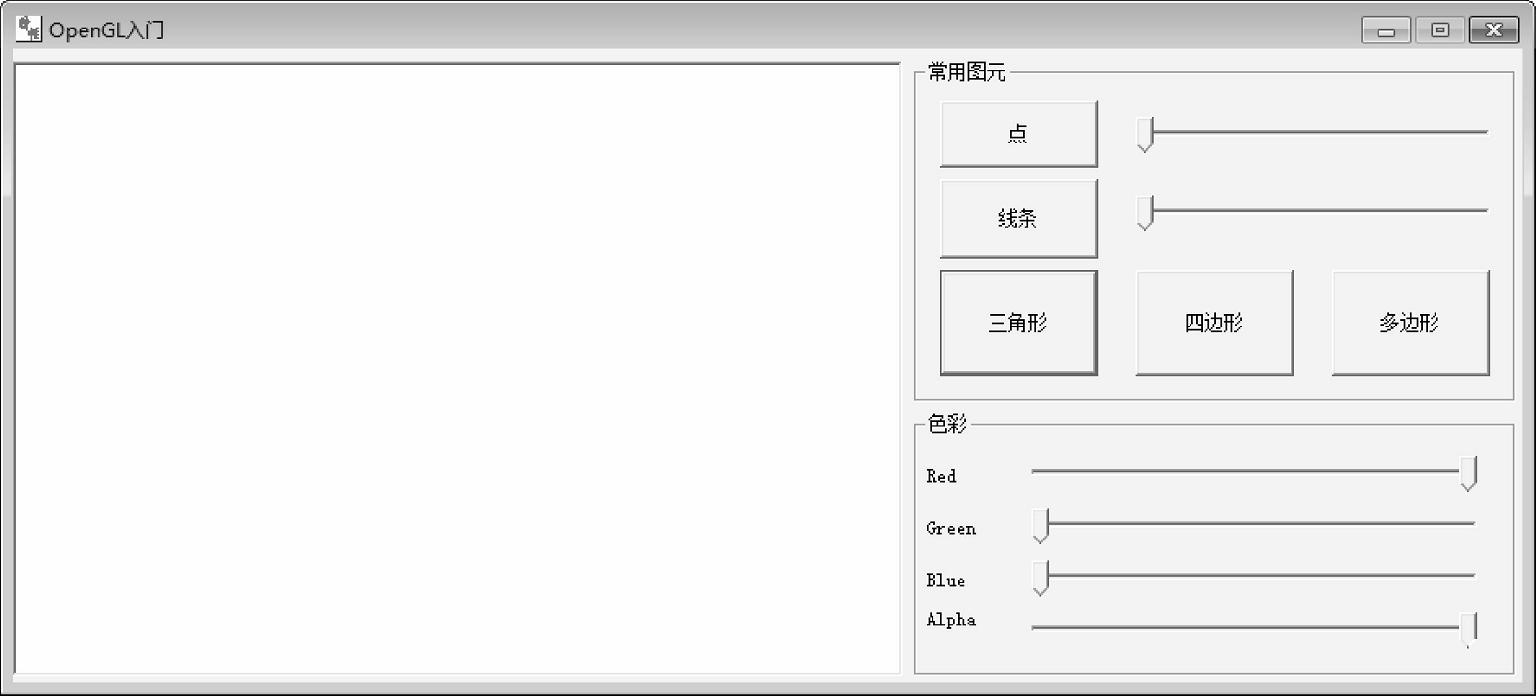Image resolution: width=1536 pixels, height=696 pixels.
Task: Click the Green slider thumb
Action: (x=1040, y=525)
